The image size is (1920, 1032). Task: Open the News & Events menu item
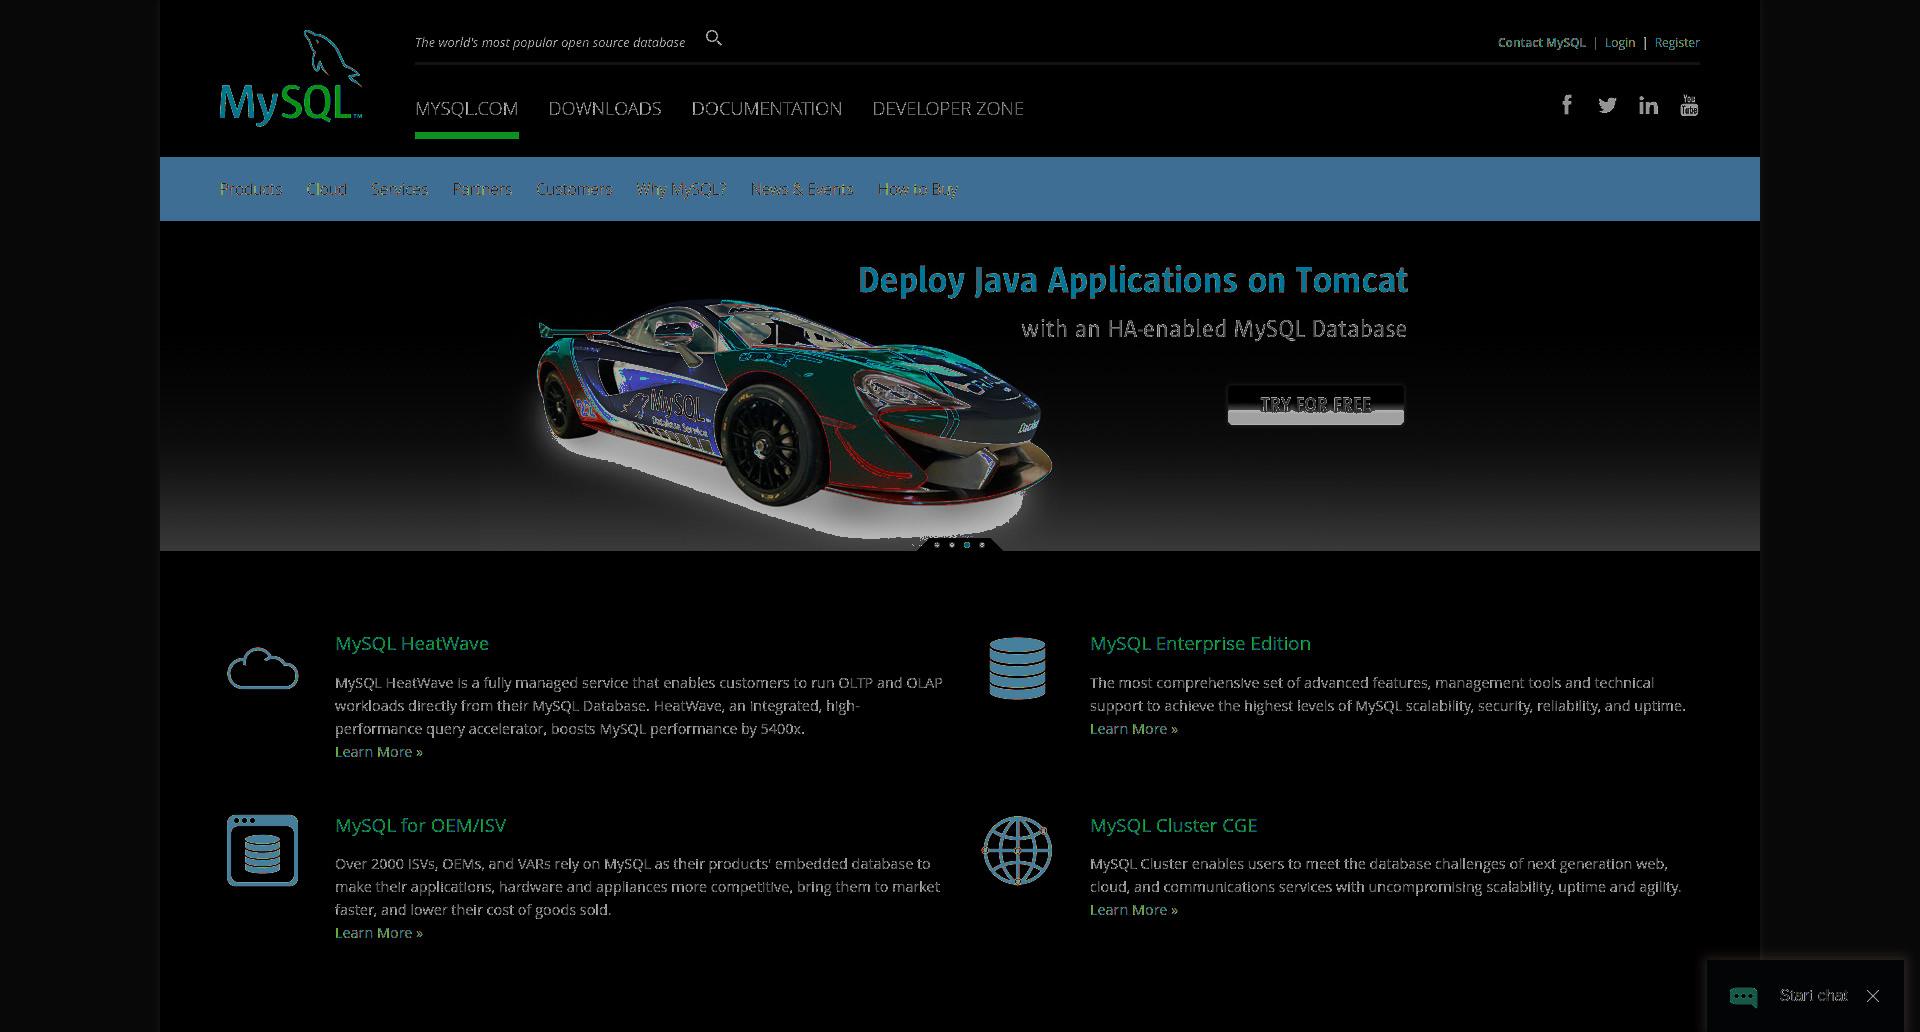(x=802, y=189)
